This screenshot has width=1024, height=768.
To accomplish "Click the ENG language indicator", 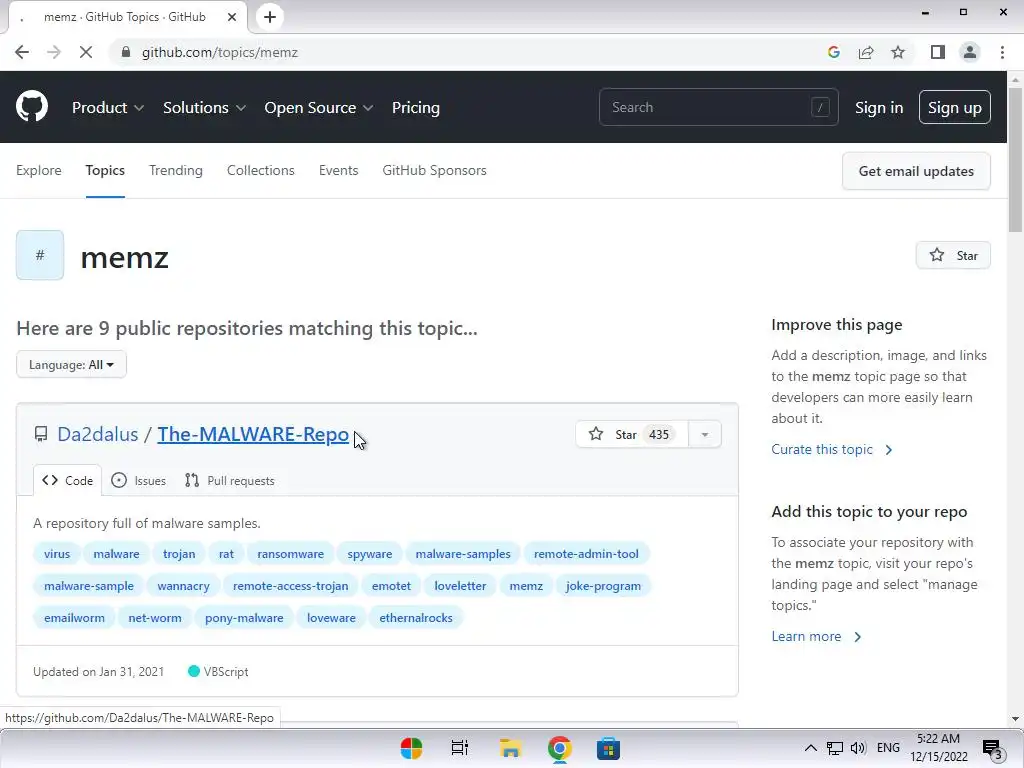I will [888, 748].
